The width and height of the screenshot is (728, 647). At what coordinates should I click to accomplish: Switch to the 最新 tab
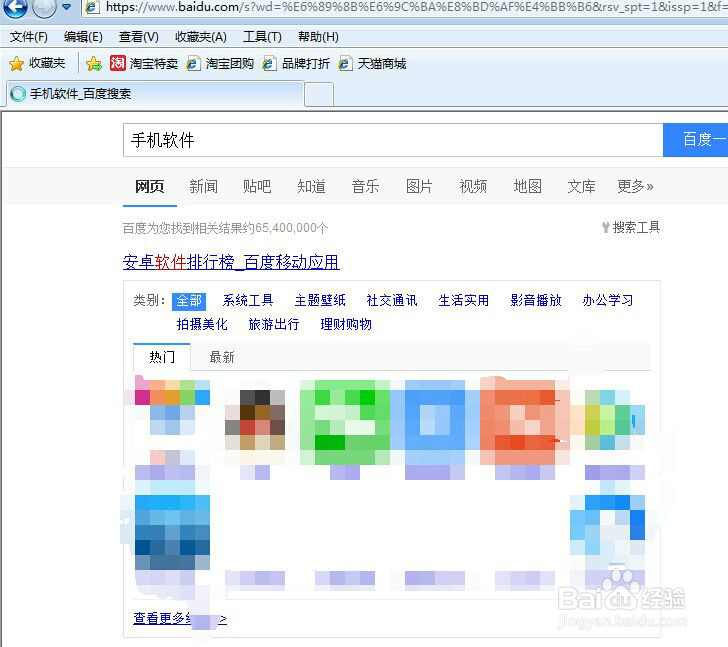coord(222,357)
